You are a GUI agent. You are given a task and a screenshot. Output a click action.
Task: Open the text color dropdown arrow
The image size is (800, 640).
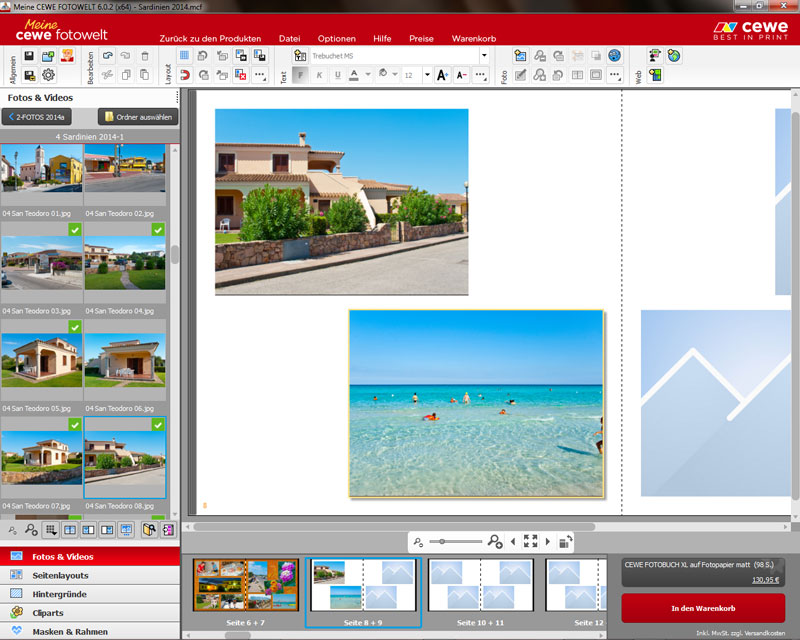[367, 75]
